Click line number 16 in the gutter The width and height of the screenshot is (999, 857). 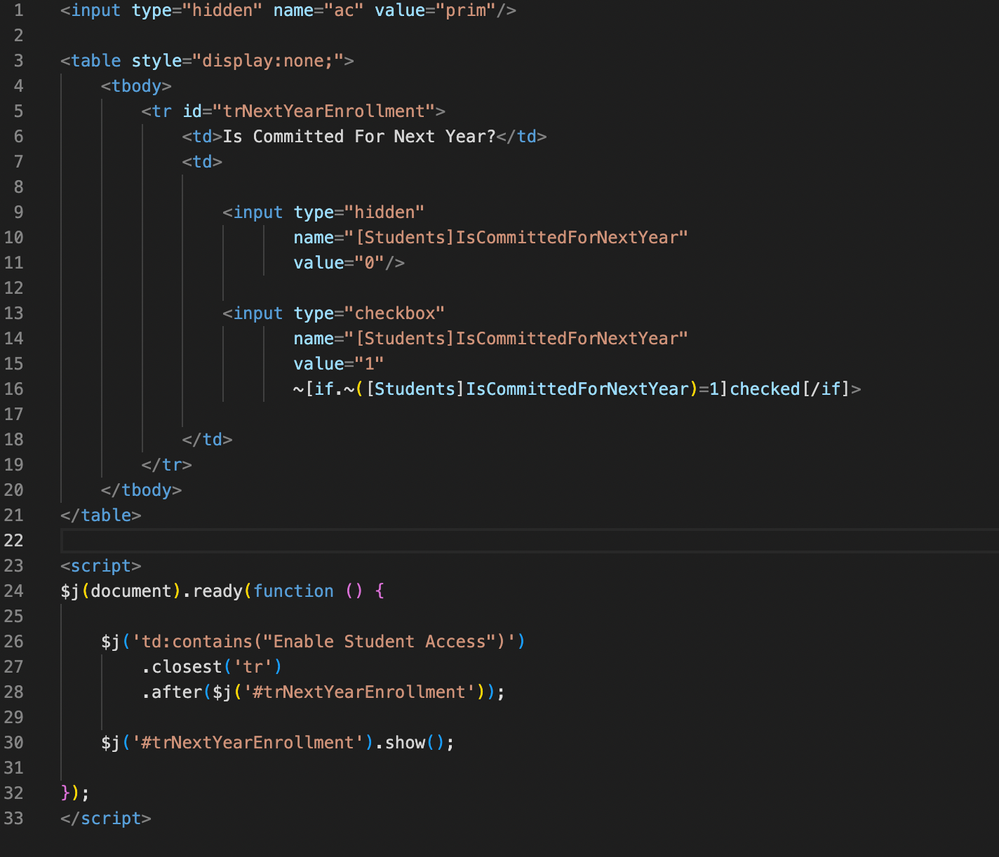pos(13,389)
